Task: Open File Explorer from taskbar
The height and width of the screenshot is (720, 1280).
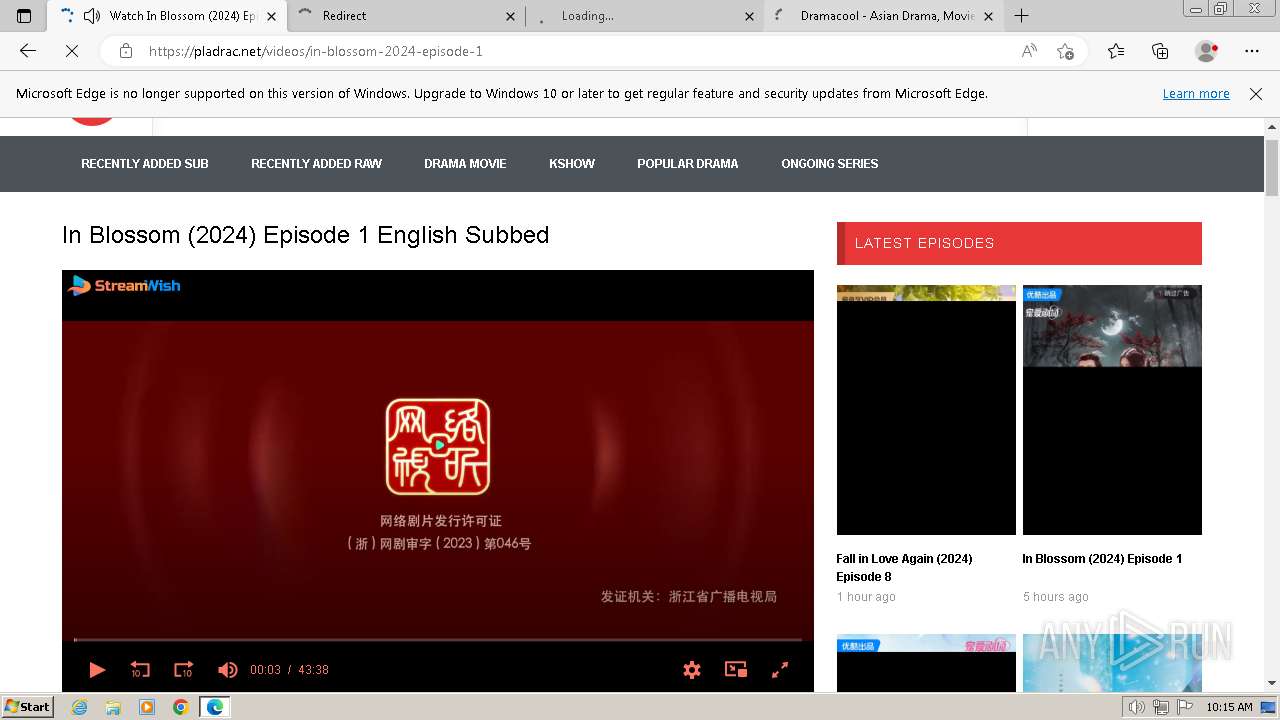Action: 113,707
